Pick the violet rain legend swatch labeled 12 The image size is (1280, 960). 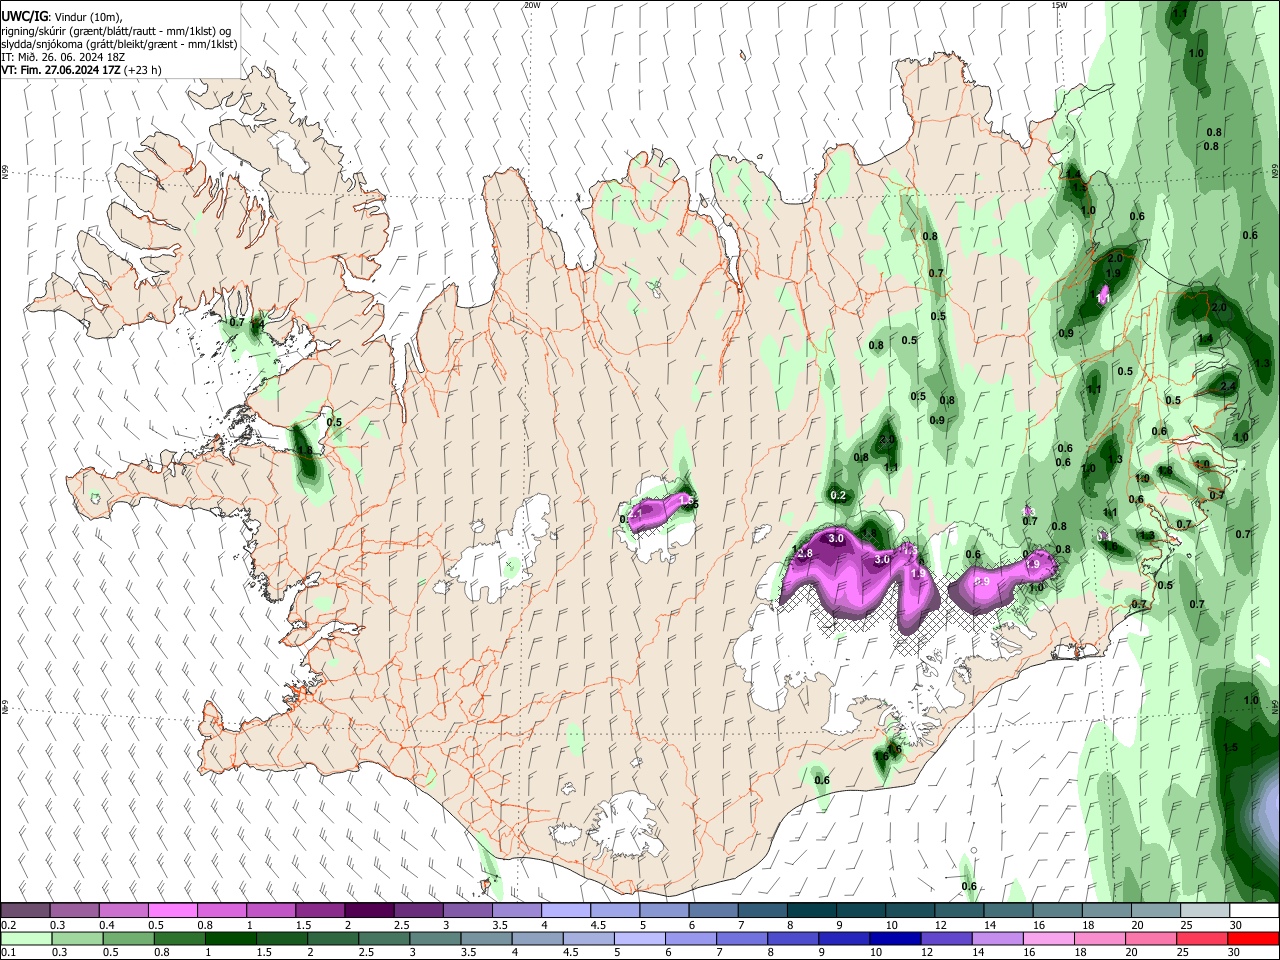point(946,938)
